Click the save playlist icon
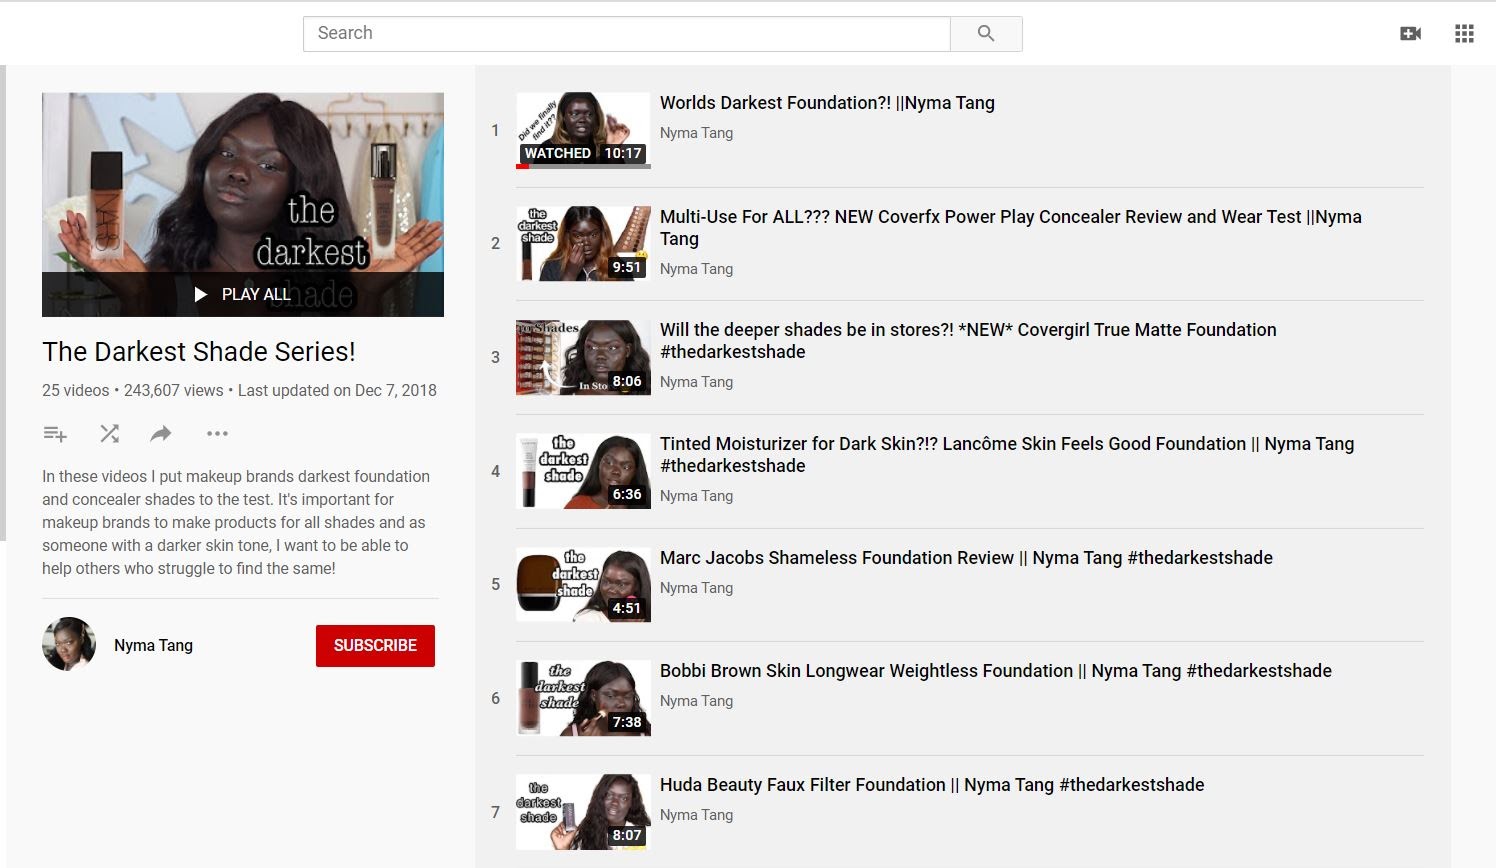The height and width of the screenshot is (868, 1496). (55, 434)
